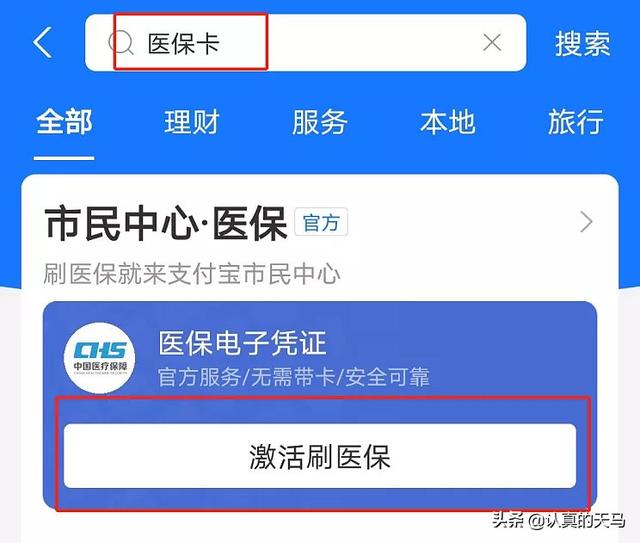Click 官方服务/无需带卡/安全可靠 description
This screenshot has height=543, width=640.
(294, 377)
